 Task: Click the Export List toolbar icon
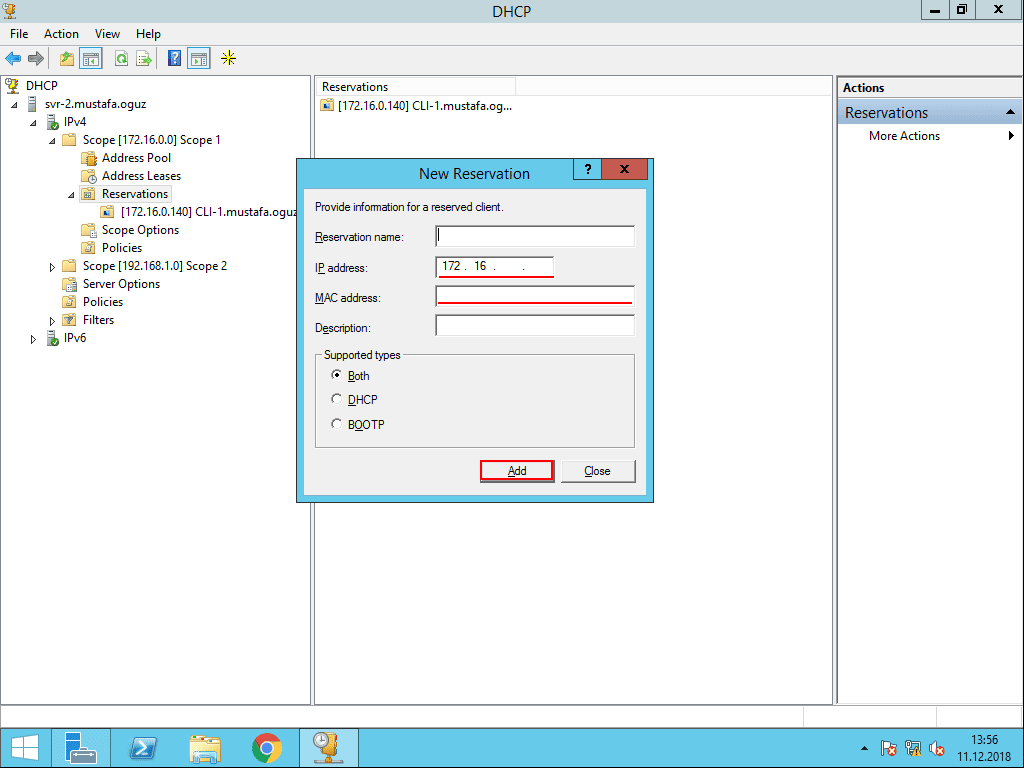(x=144, y=59)
